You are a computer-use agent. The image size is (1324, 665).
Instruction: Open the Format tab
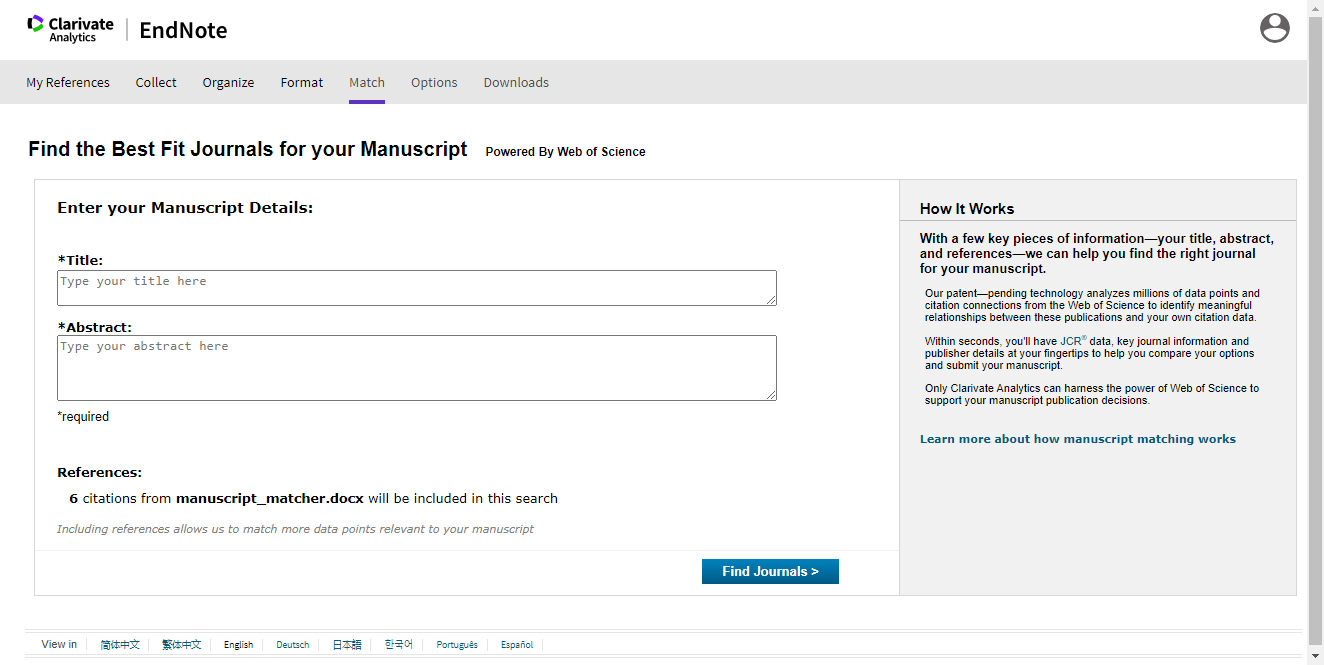302,83
